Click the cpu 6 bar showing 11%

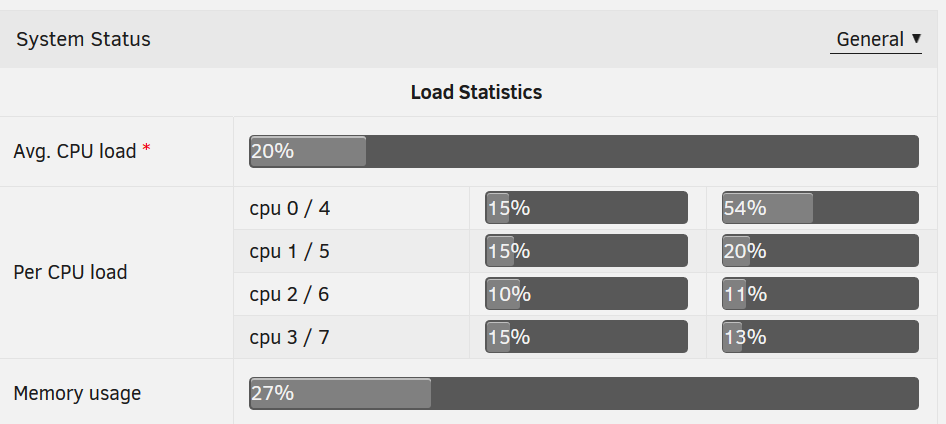(x=821, y=294)
